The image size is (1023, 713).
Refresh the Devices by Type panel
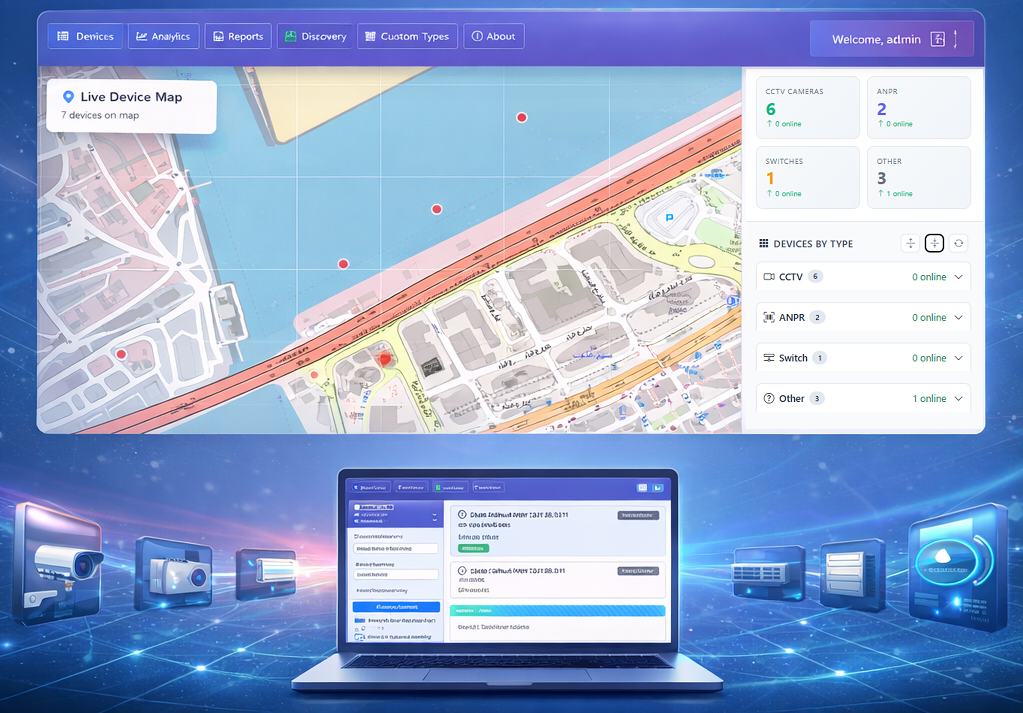958,243
